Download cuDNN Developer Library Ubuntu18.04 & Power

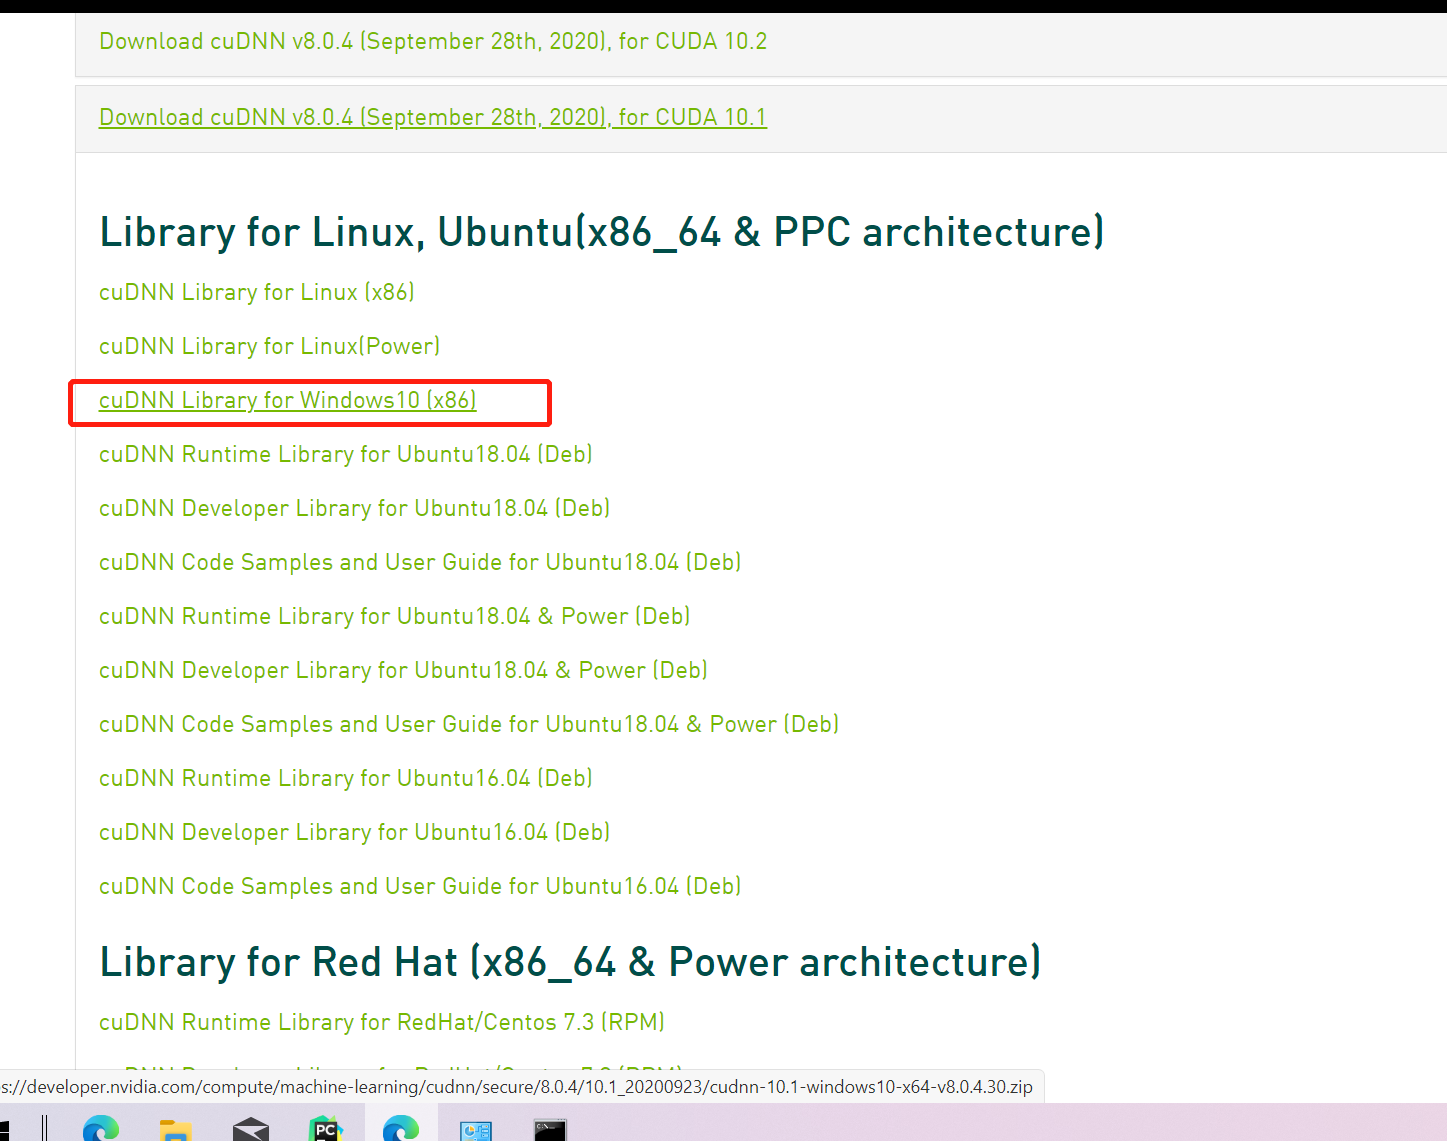404,670
